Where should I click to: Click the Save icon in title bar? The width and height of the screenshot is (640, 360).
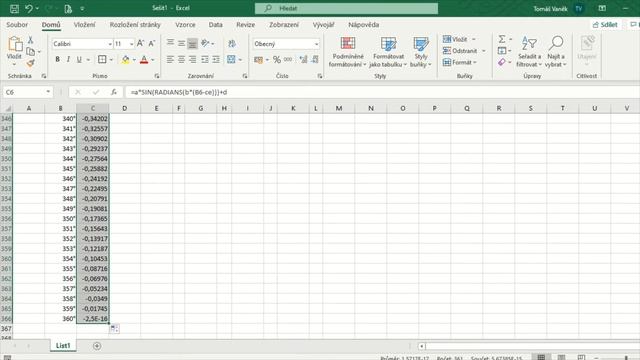pyautogui.click(x=14, y=8)
